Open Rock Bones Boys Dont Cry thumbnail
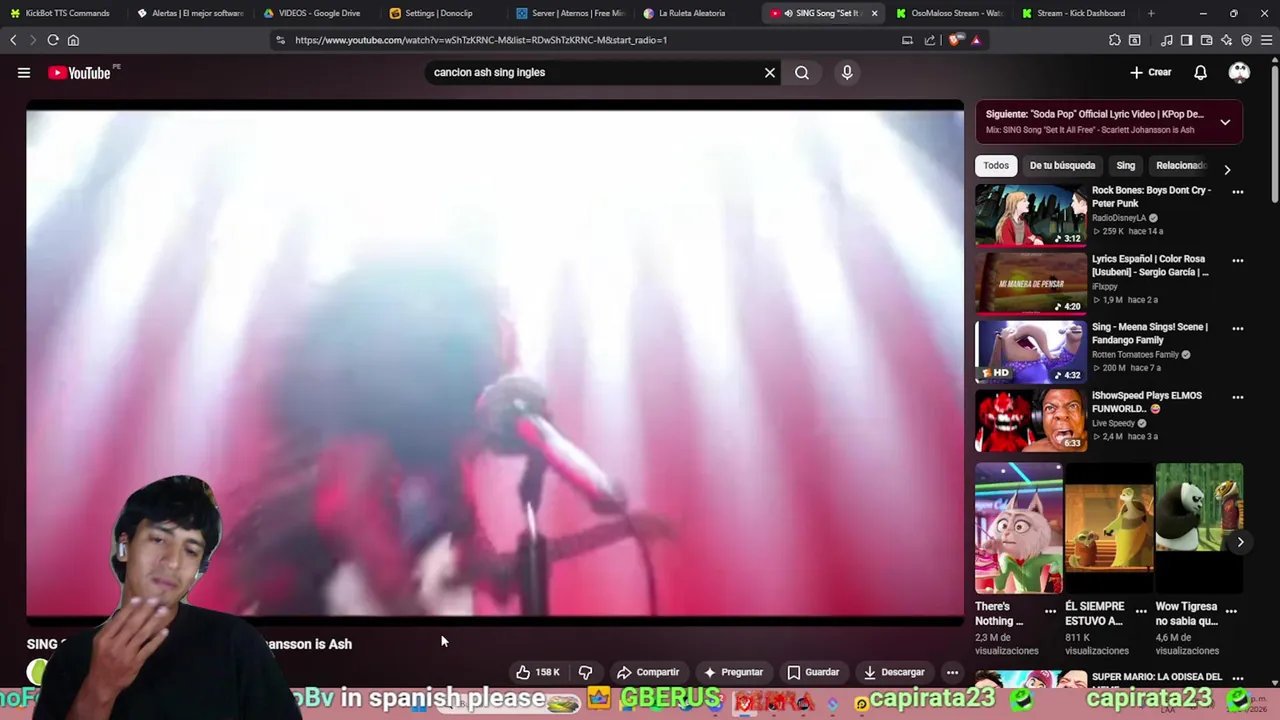 point(1031,215)
